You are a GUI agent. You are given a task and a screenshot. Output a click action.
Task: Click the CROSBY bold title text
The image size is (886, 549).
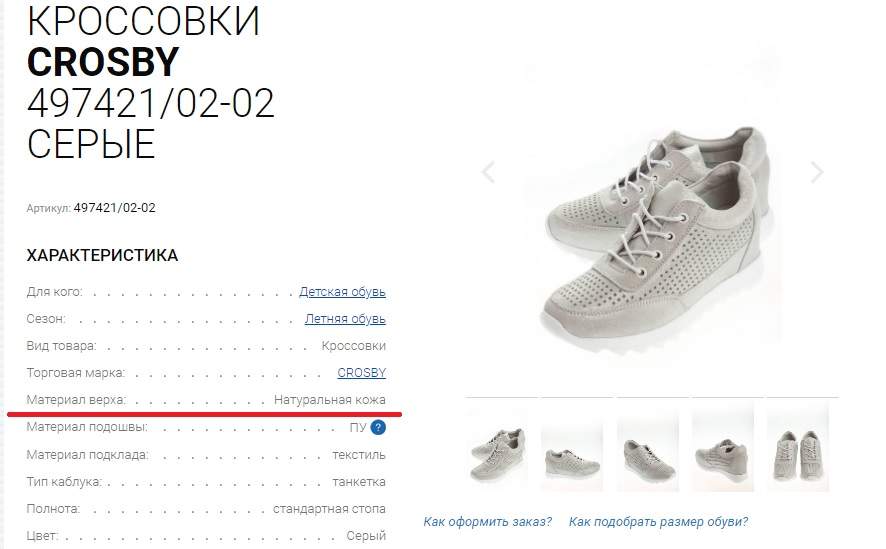103,62
